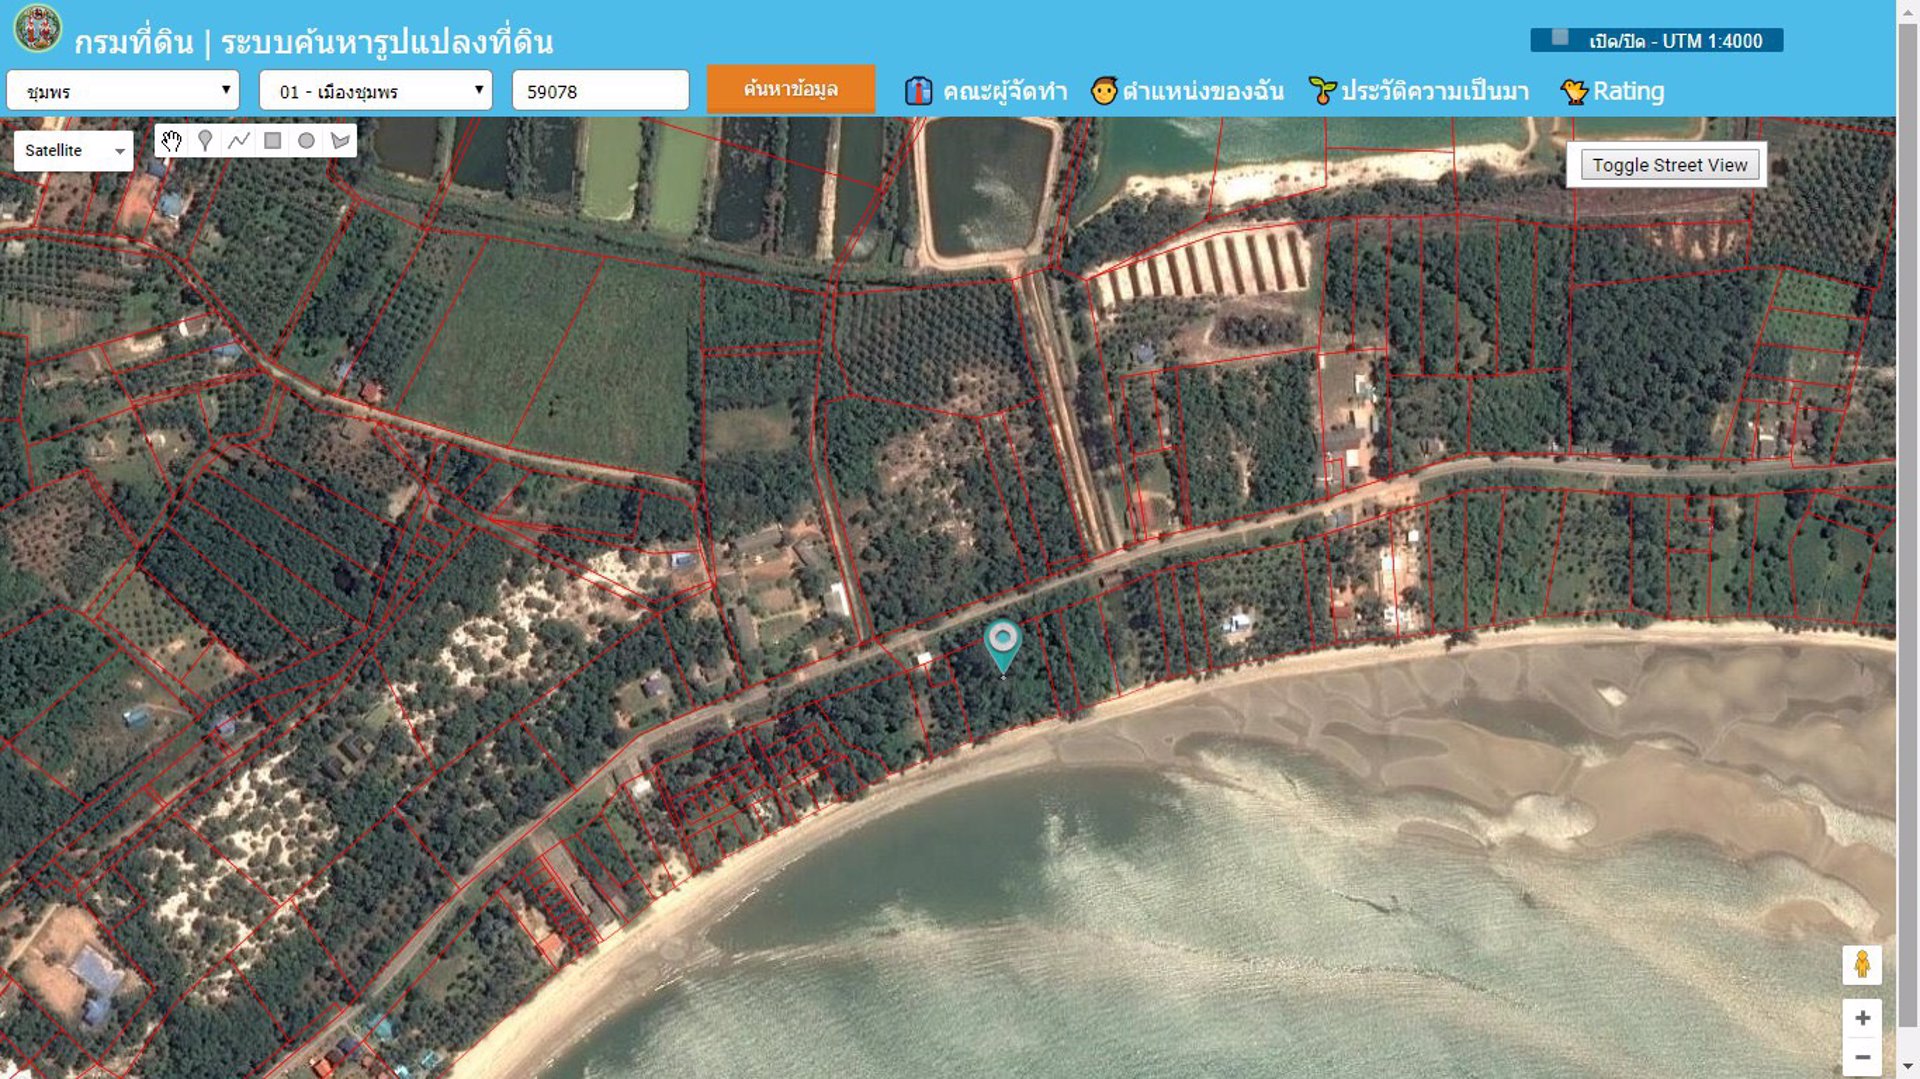
Task: Select the rectangle drawing tool
Action: [x=272, y=141]
